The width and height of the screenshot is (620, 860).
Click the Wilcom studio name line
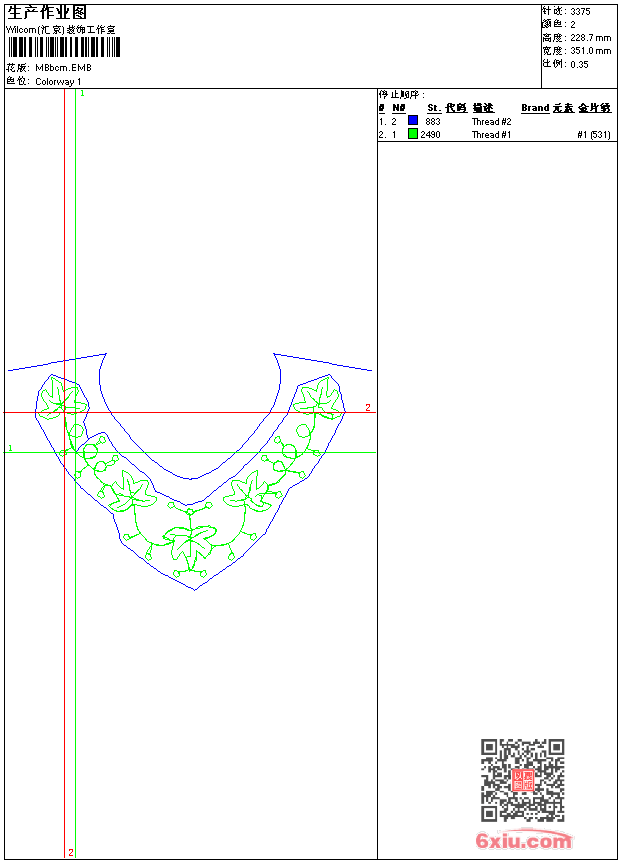pos(61,30)
